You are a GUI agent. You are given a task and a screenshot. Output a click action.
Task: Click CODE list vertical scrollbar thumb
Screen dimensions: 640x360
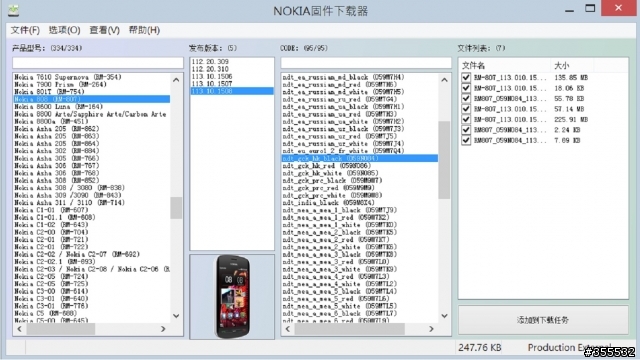444,160
